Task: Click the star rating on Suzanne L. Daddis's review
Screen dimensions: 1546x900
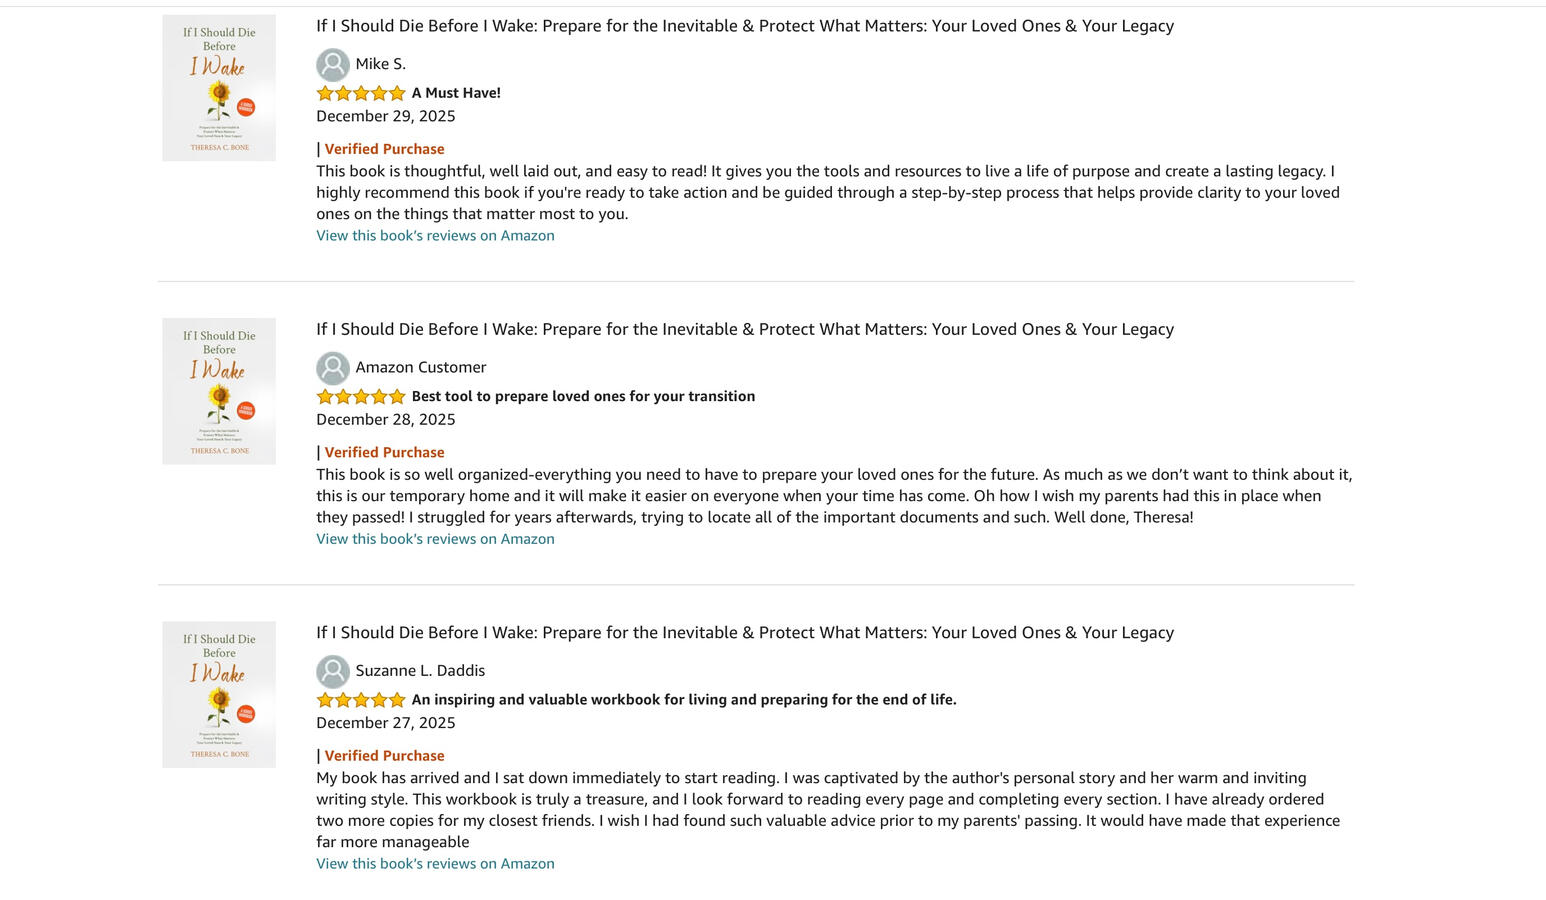Action: (361, 700)
